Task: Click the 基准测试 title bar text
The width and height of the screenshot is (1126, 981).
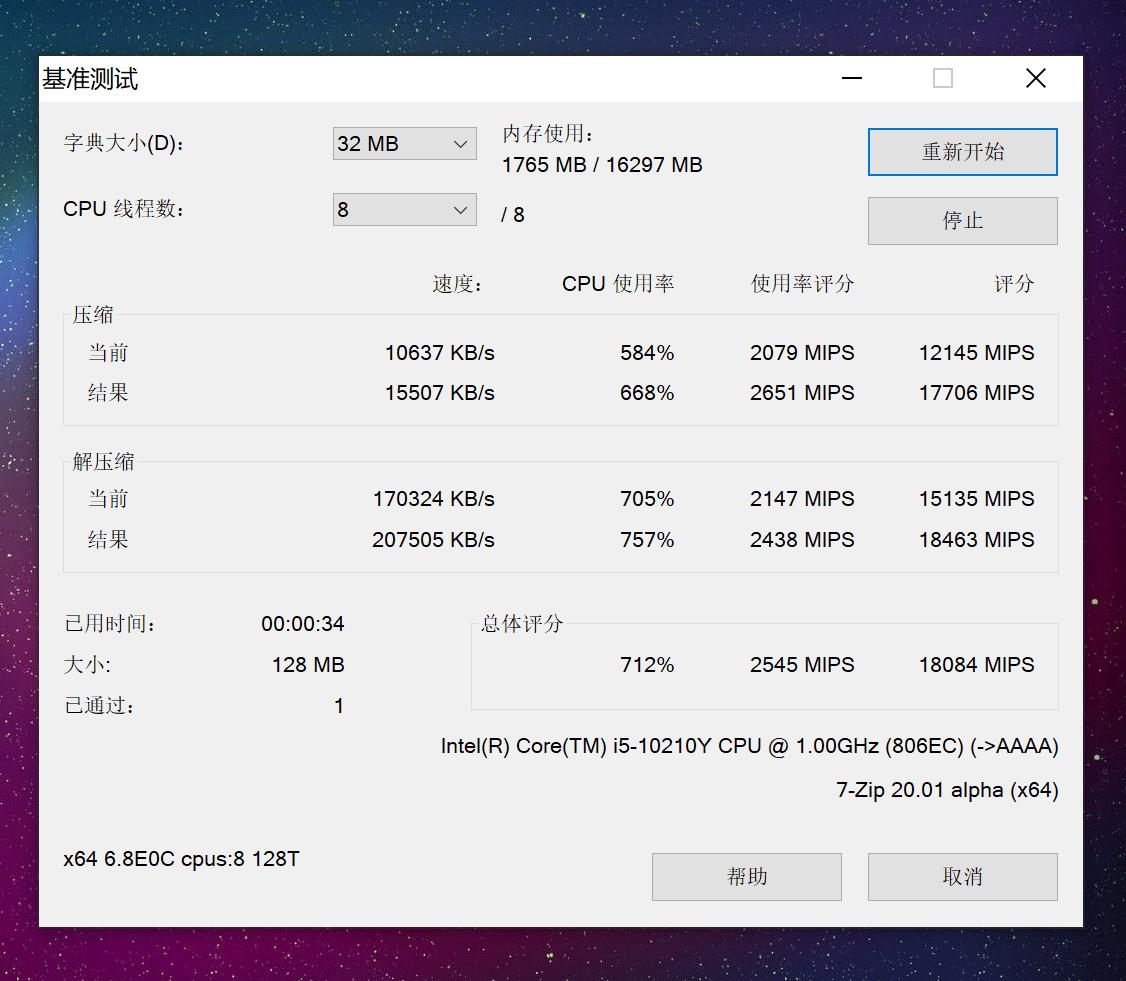Action: click(x=90, y=80)
